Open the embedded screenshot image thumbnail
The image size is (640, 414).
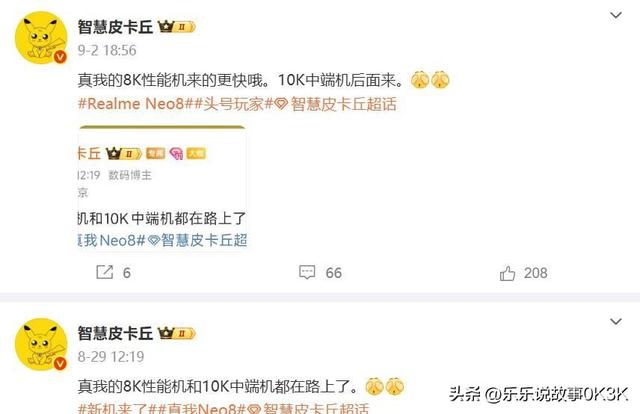tap(162, 188)
